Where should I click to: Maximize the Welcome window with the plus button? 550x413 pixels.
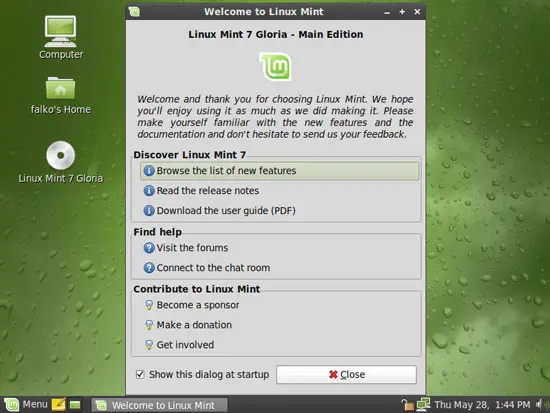click(x=402, y=12)
